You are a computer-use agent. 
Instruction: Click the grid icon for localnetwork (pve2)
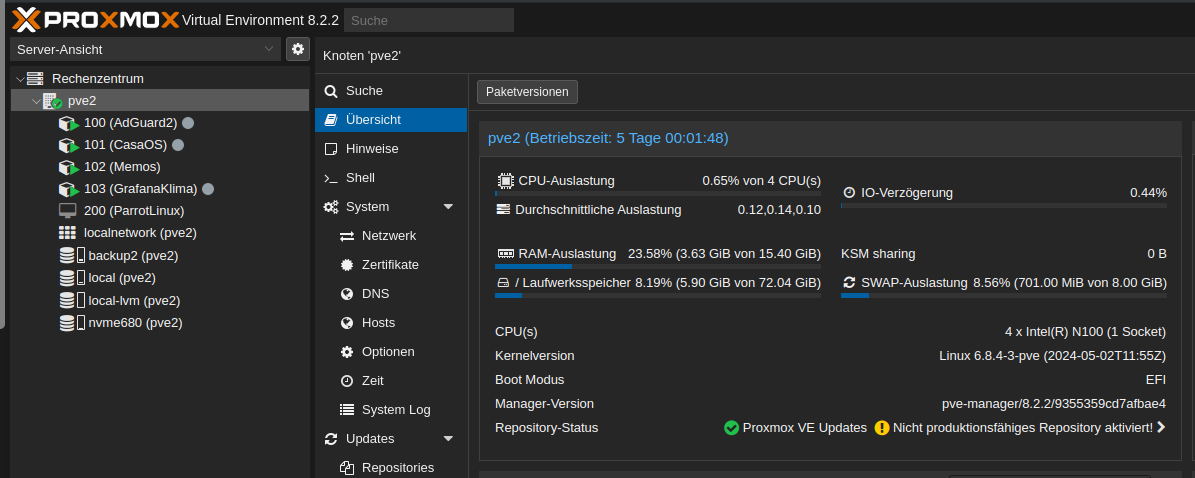pos(68,233)
